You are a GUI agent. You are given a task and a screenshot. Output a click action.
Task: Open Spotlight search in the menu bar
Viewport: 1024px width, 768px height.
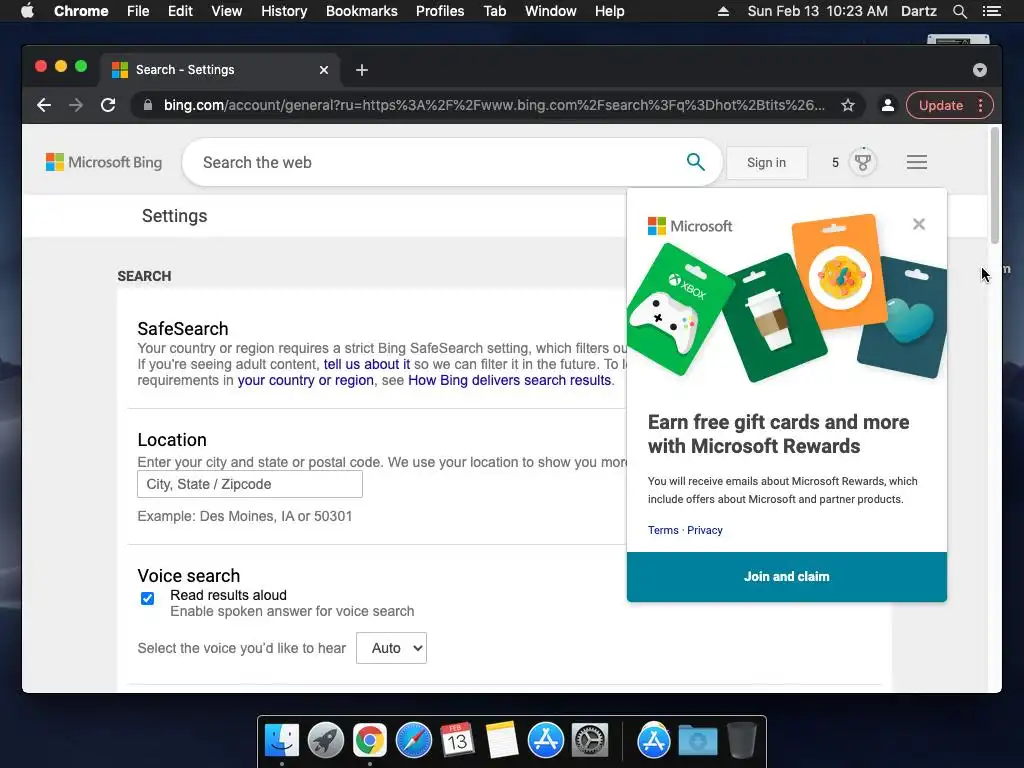pos(959,11)
